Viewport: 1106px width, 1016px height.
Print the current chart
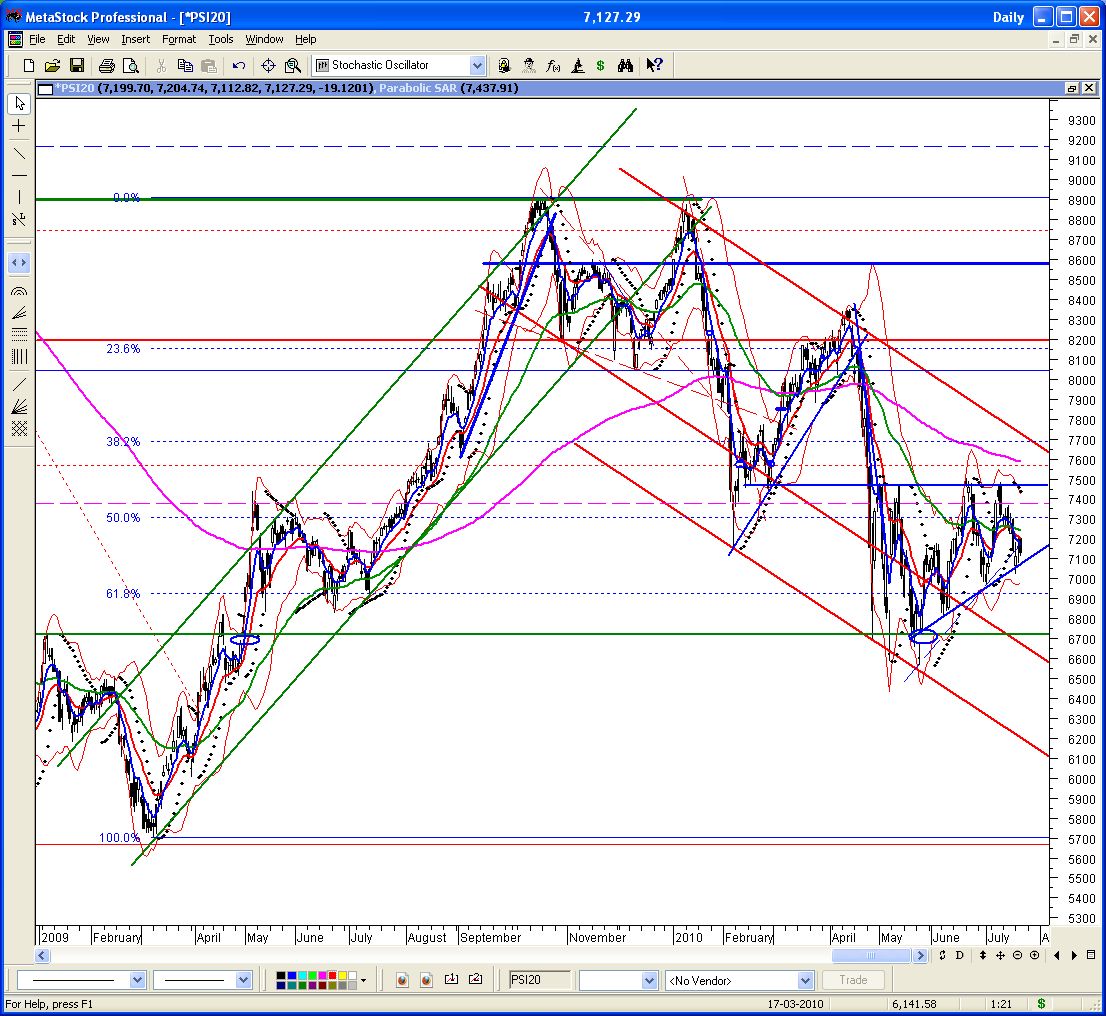[107, 66]
